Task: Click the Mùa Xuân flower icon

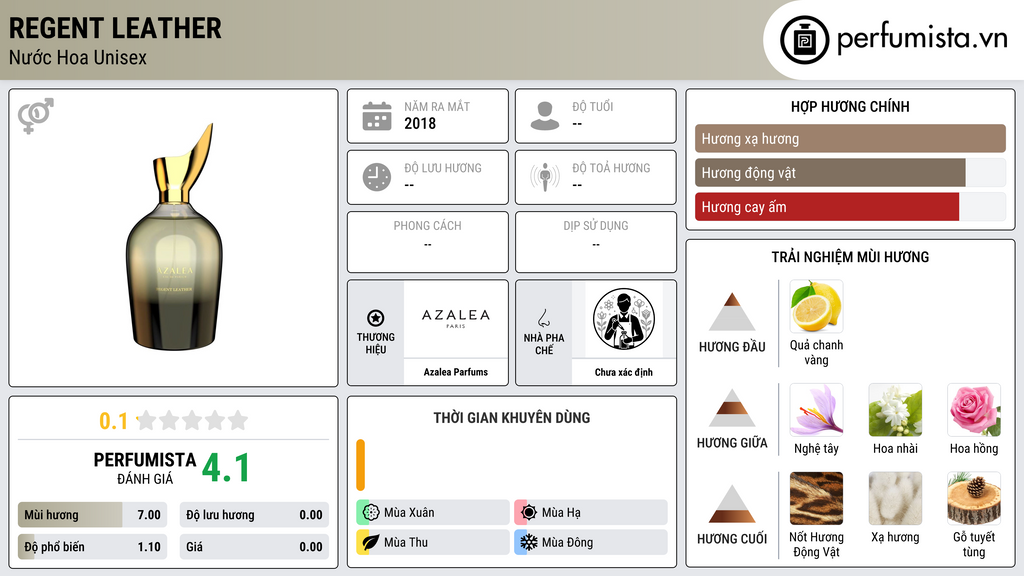Action: pos(371,513)
